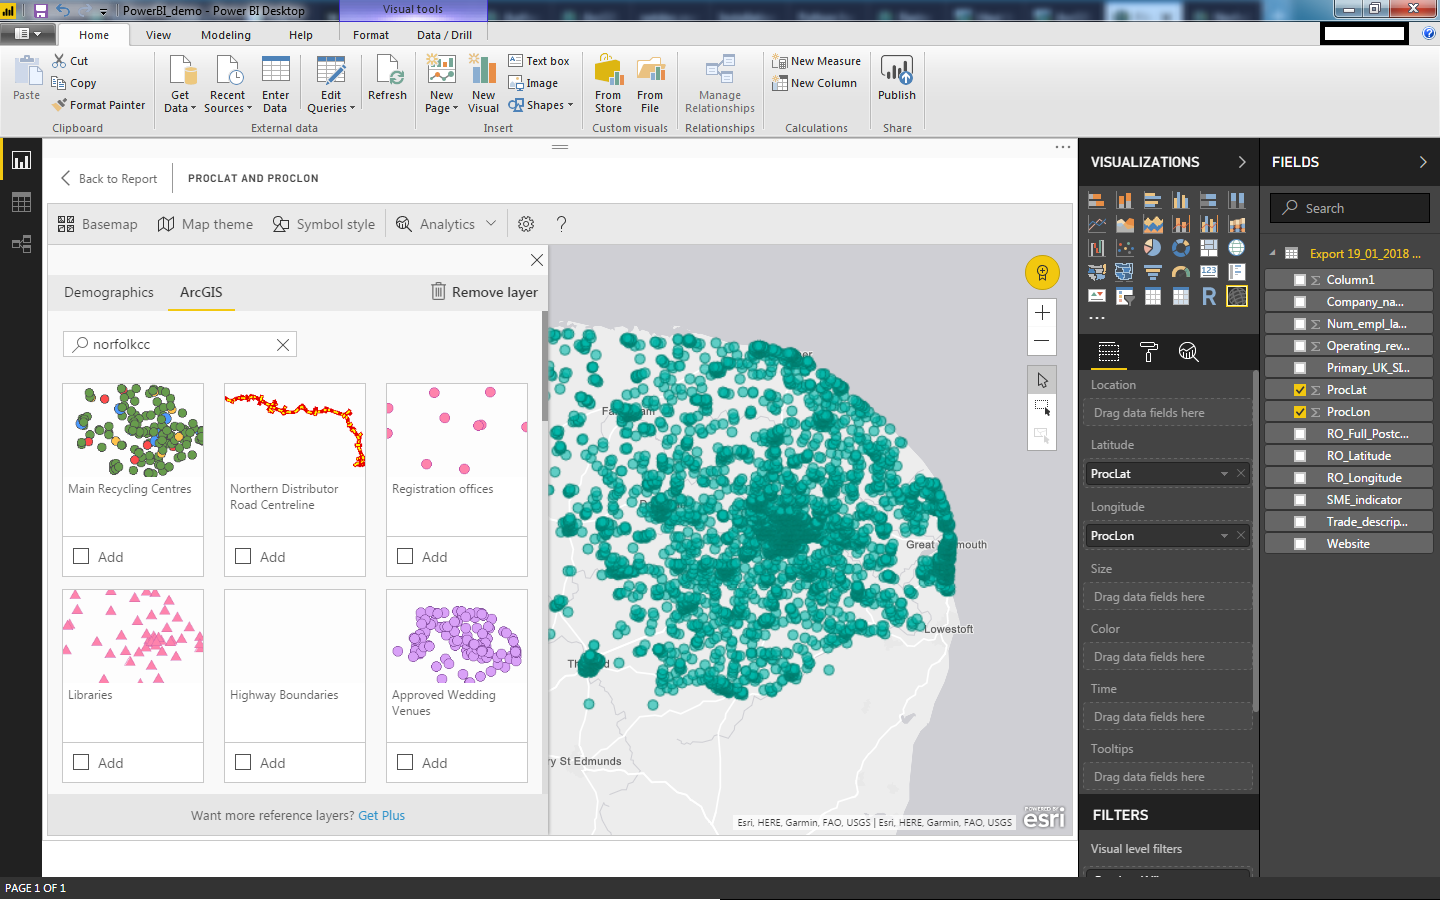Check Add for Highway Boundaries

[243, 762]
